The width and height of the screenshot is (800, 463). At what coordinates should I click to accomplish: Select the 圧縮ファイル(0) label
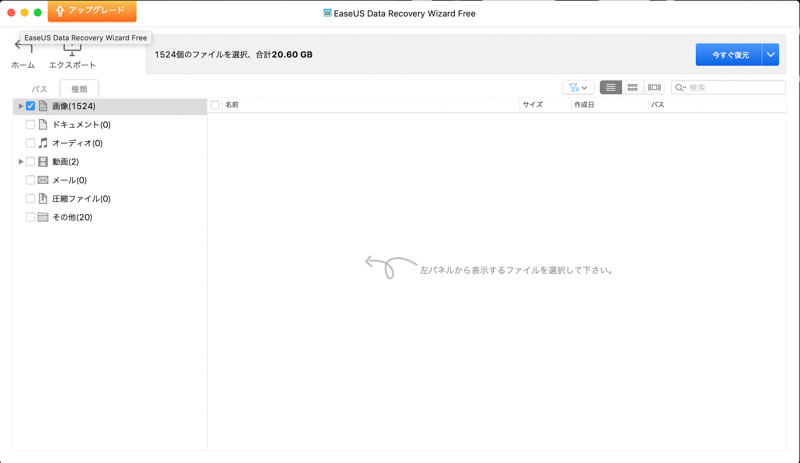pyautogui.click(x=82, y=199)
